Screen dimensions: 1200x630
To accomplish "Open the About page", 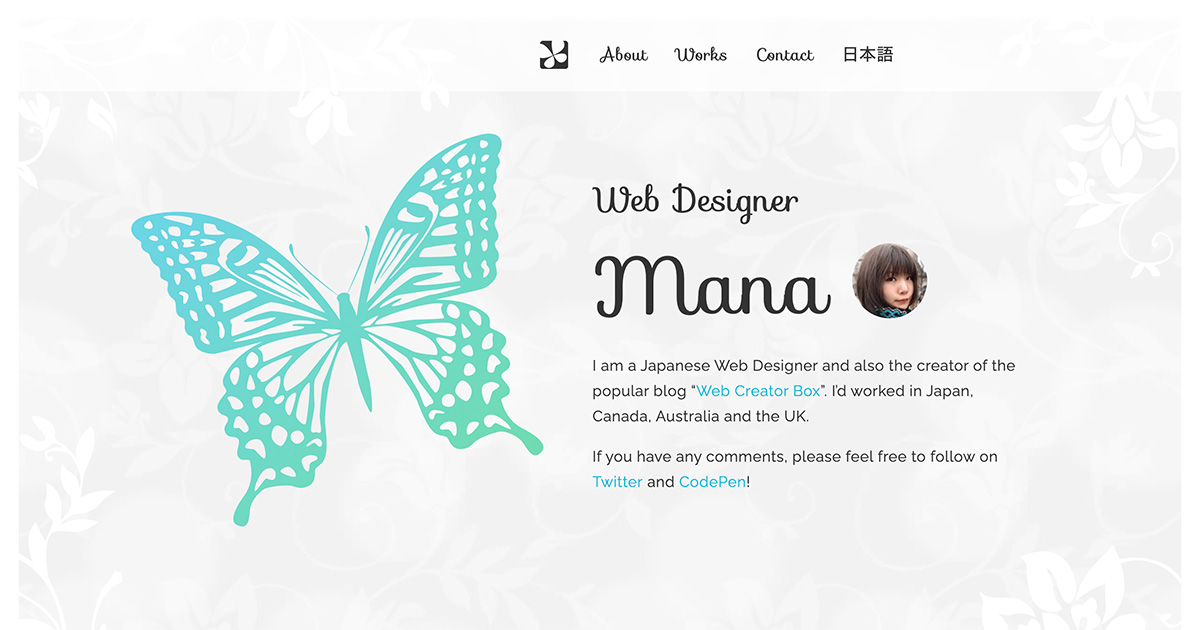I will (624, 55).
